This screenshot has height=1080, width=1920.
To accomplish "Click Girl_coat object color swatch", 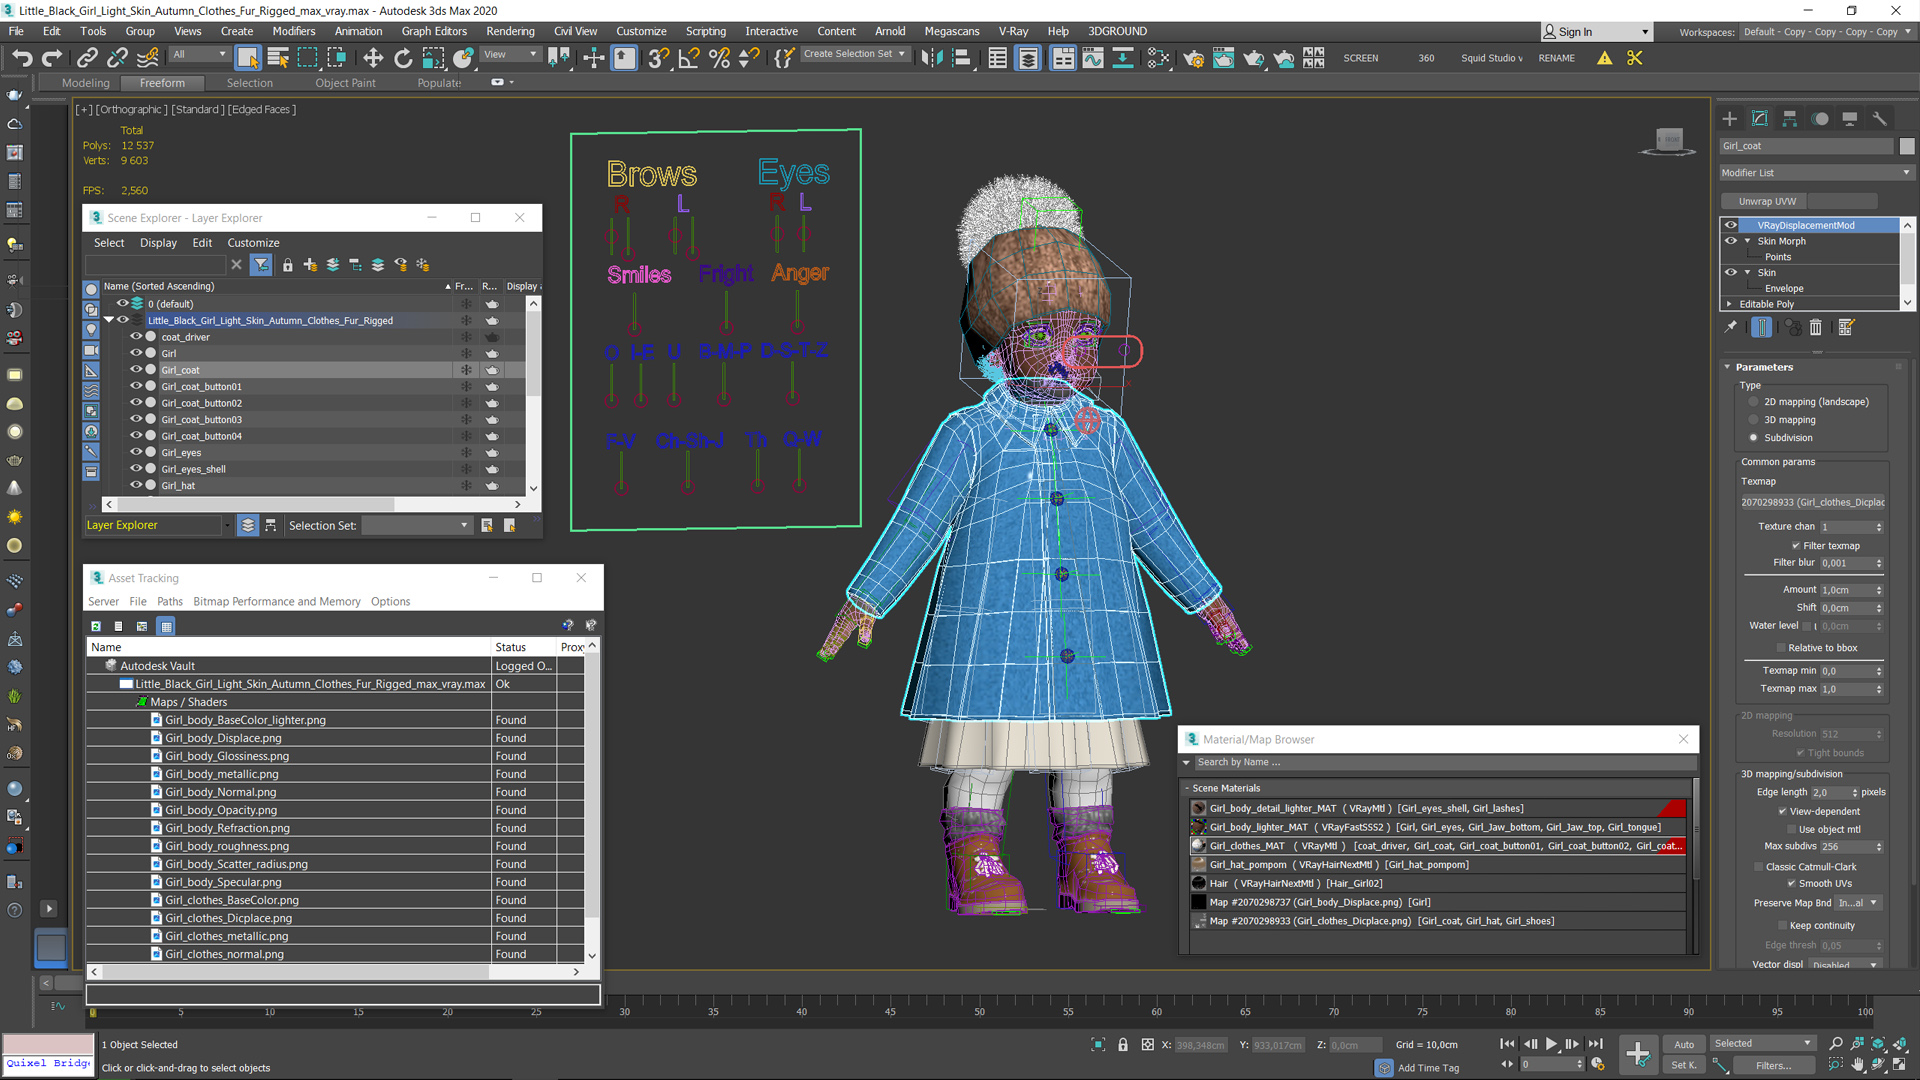I will (x=1907, y=146).
